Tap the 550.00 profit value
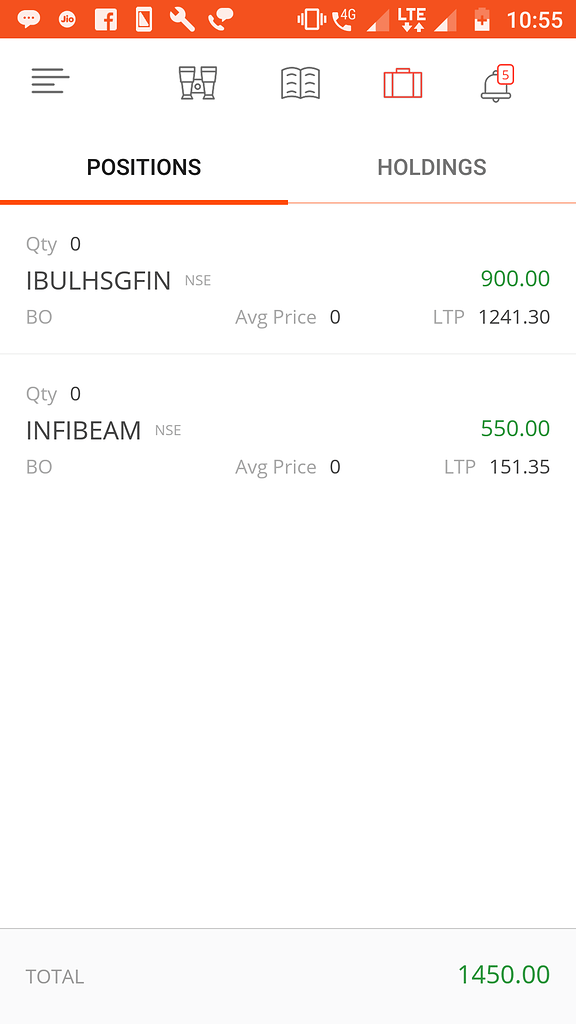 pos(515,428)
